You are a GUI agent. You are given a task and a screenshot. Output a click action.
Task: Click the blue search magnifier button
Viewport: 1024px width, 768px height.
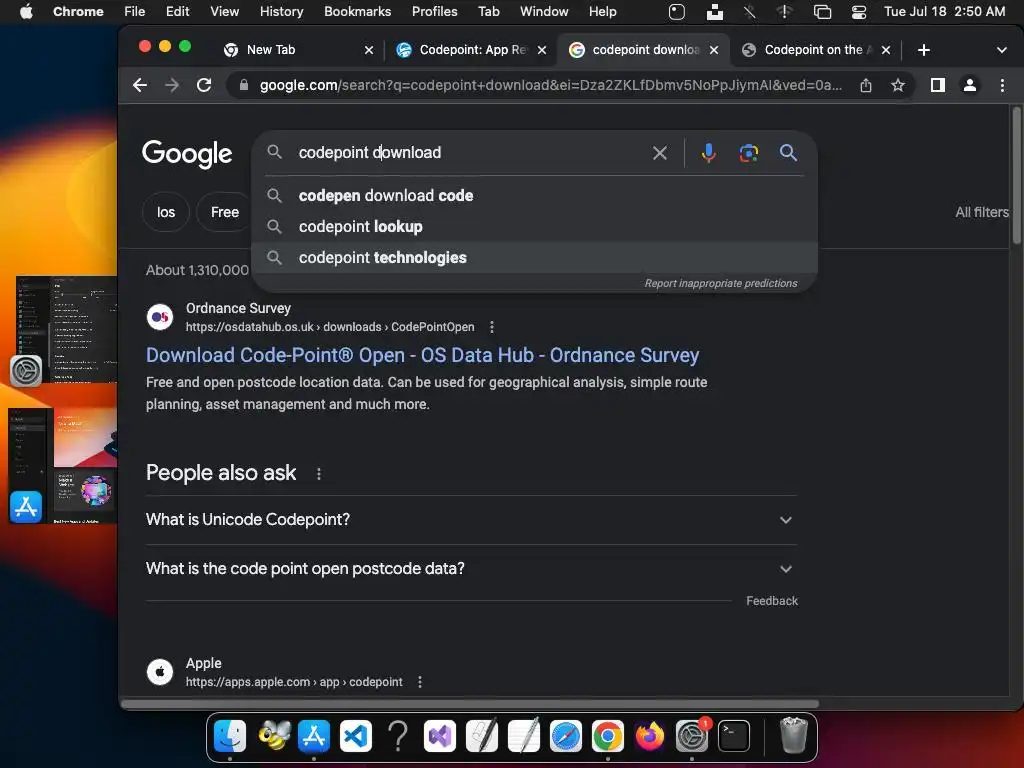788,153
